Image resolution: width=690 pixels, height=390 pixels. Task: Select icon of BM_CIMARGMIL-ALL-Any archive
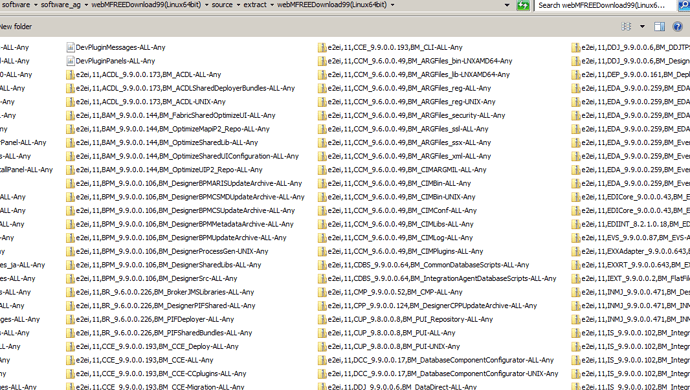(322, 169)
